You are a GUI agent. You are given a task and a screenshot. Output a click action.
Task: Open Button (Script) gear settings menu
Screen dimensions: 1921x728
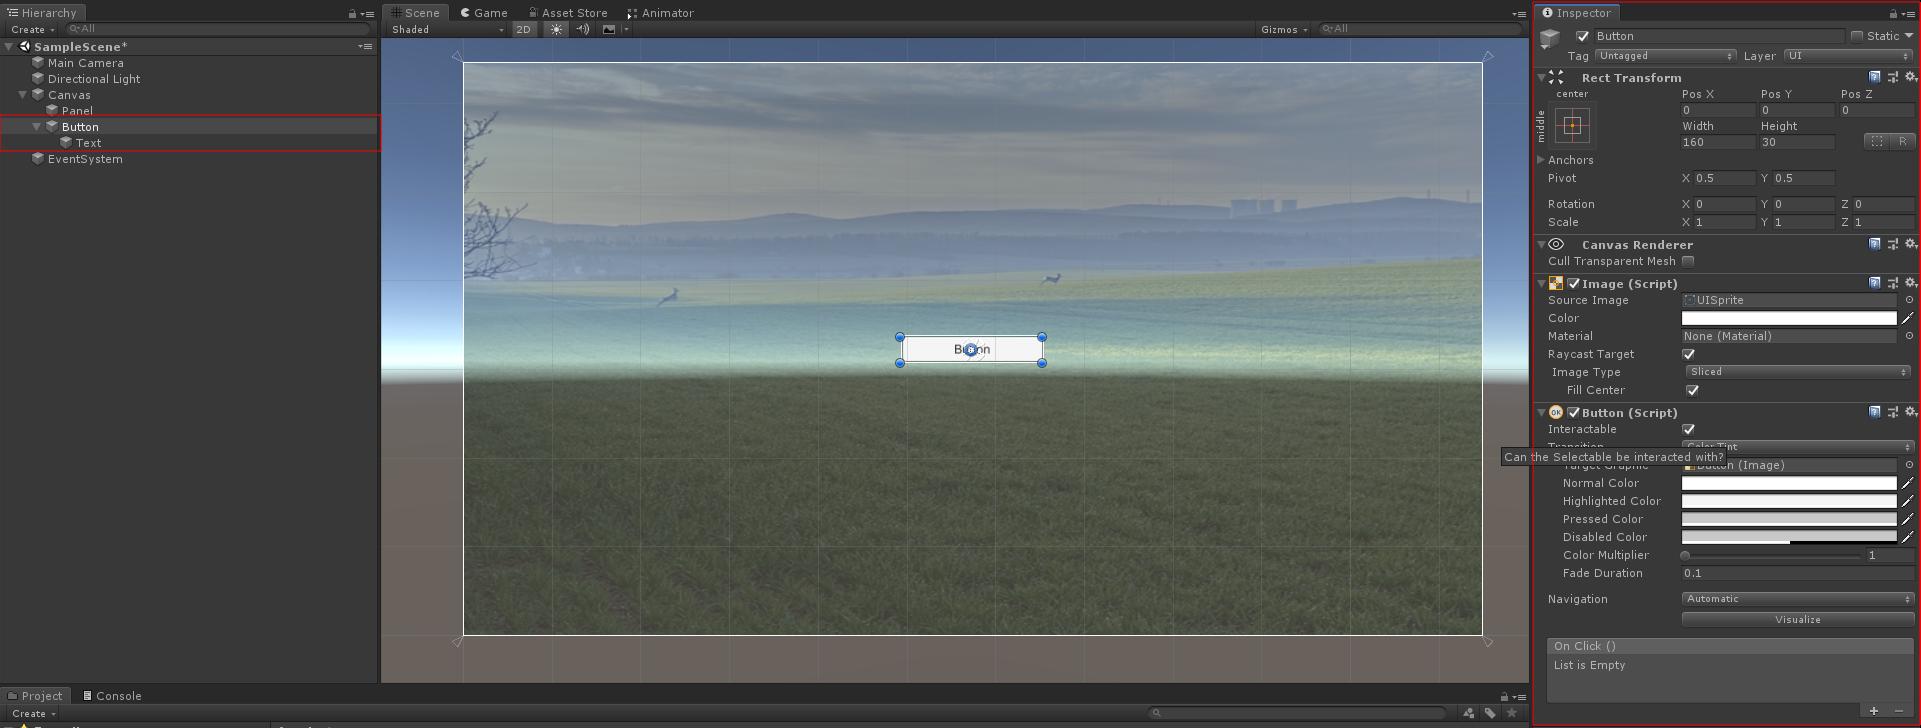1910,412
